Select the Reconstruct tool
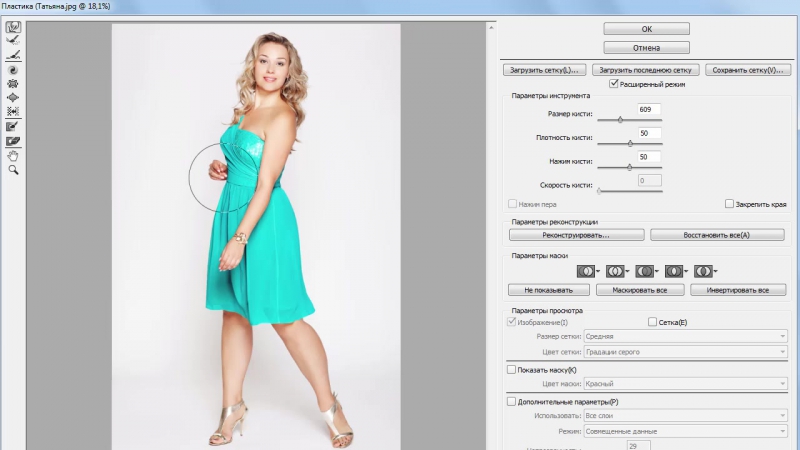The width and height of the screenshot is (800, 450). click(13, 41)
